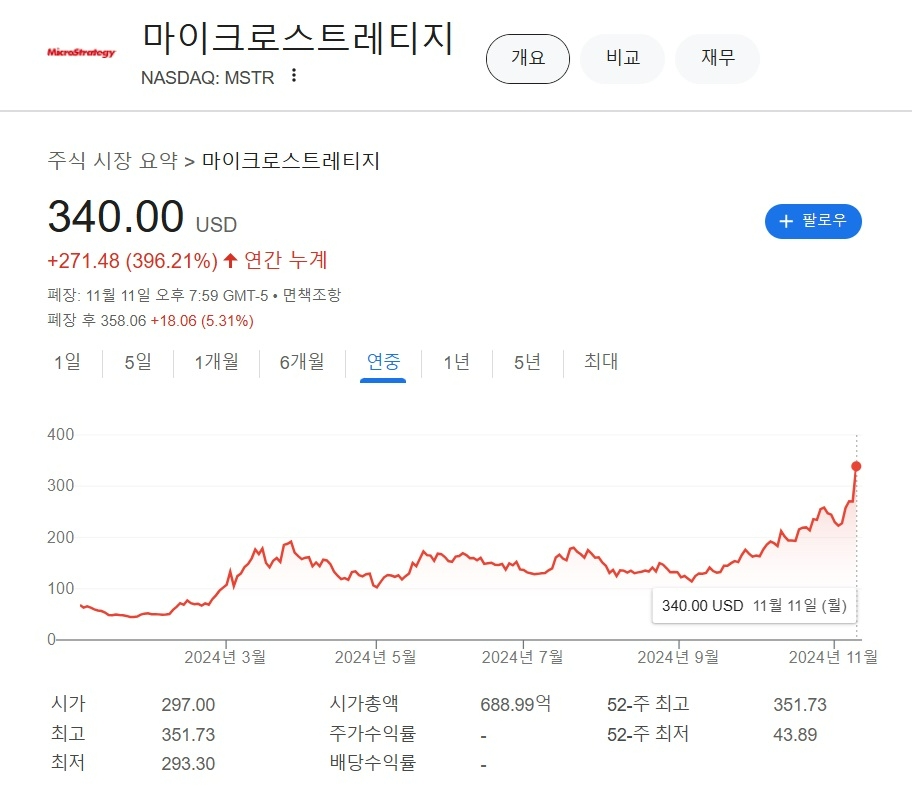
Task: Click the 2024년 9월 axis label
Action: click(x=678, y=658)
